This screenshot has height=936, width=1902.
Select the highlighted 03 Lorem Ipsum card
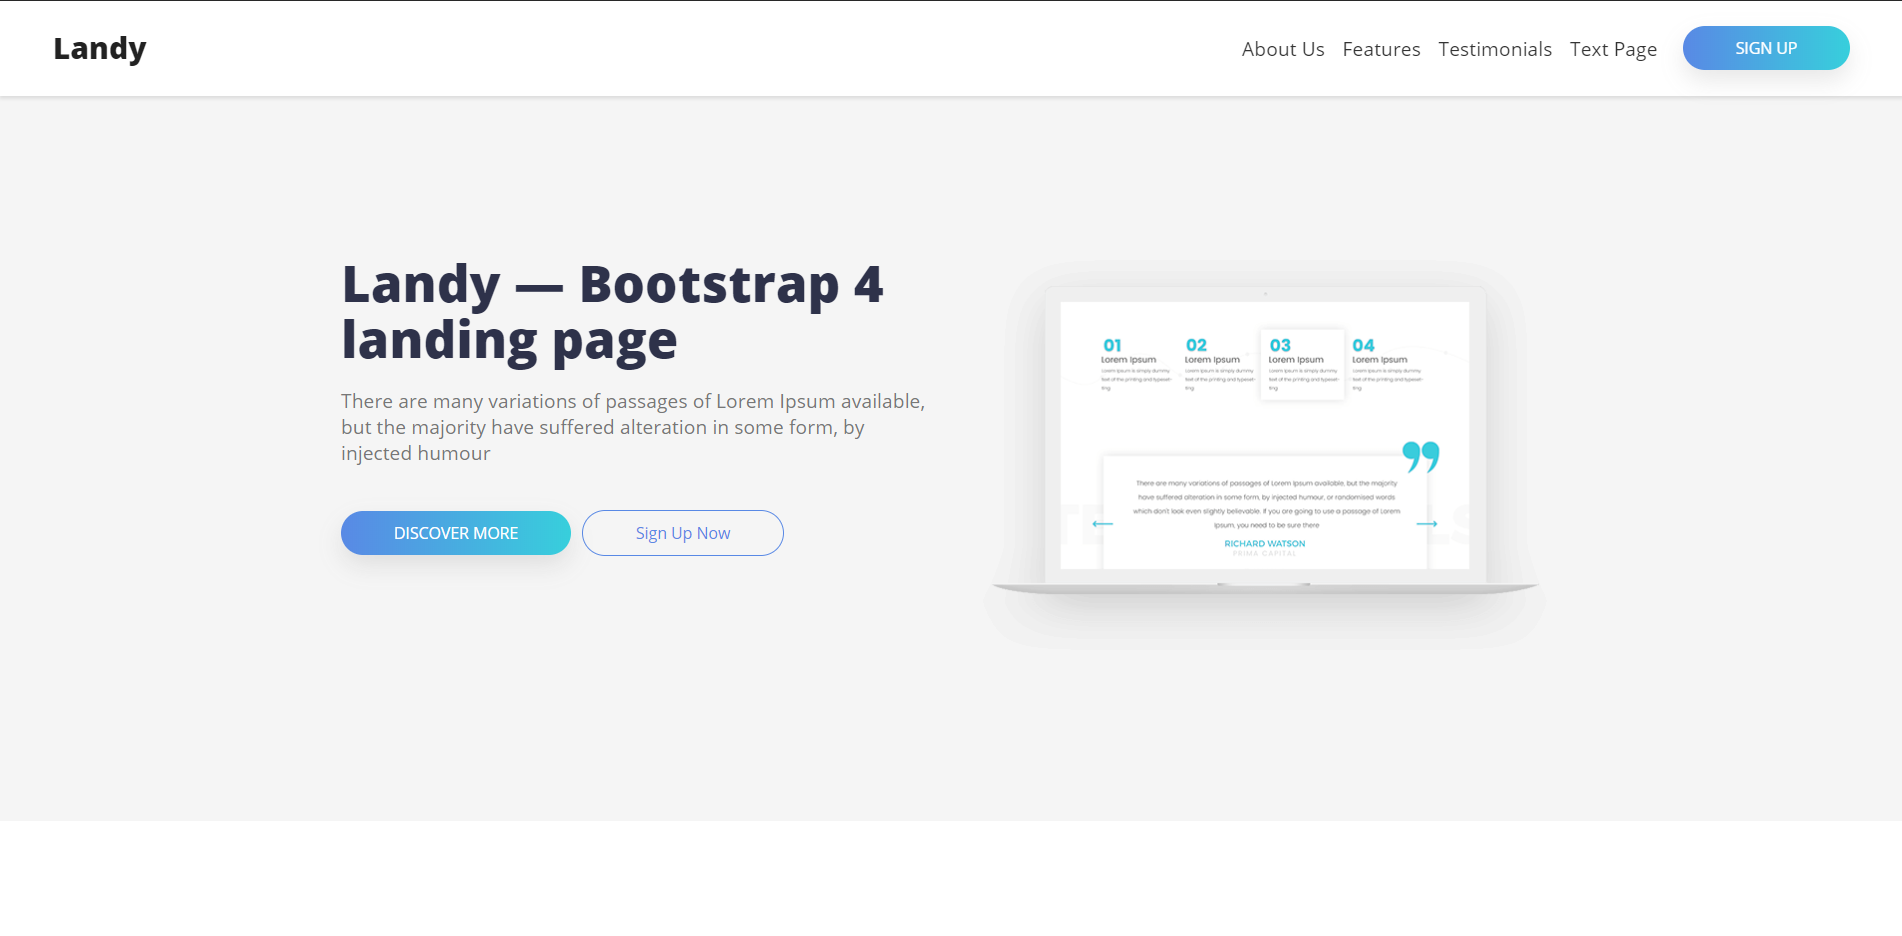(x=1300, y=364)
